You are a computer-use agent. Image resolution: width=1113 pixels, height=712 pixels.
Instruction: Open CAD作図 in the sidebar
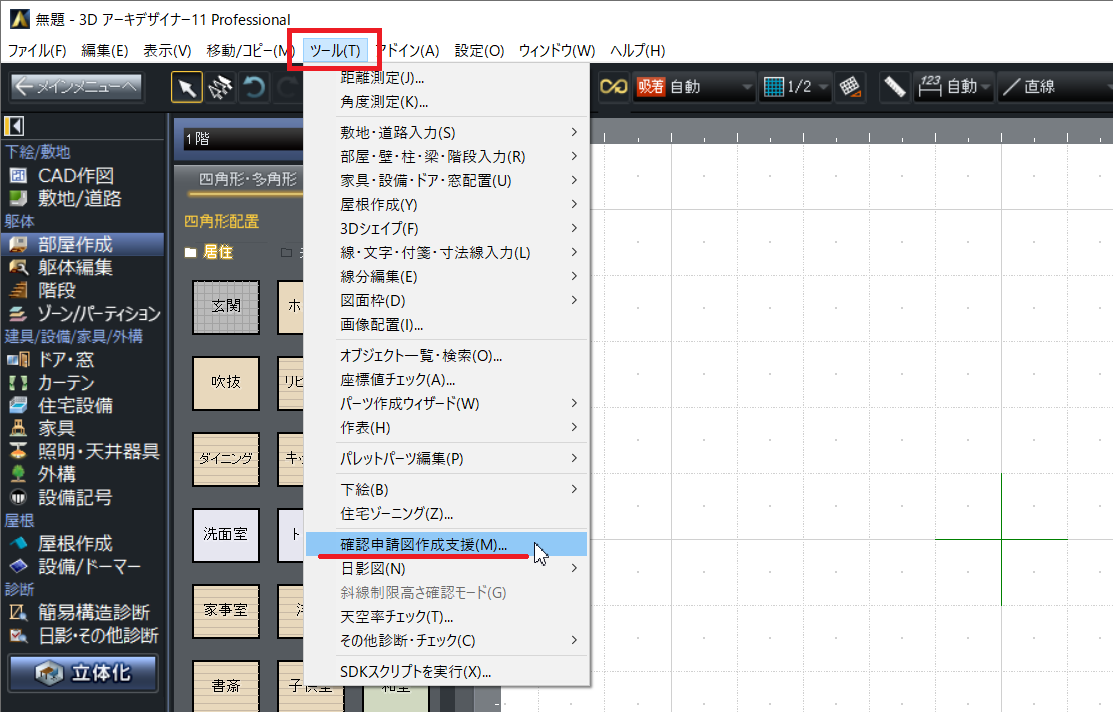tap(75, 176)
